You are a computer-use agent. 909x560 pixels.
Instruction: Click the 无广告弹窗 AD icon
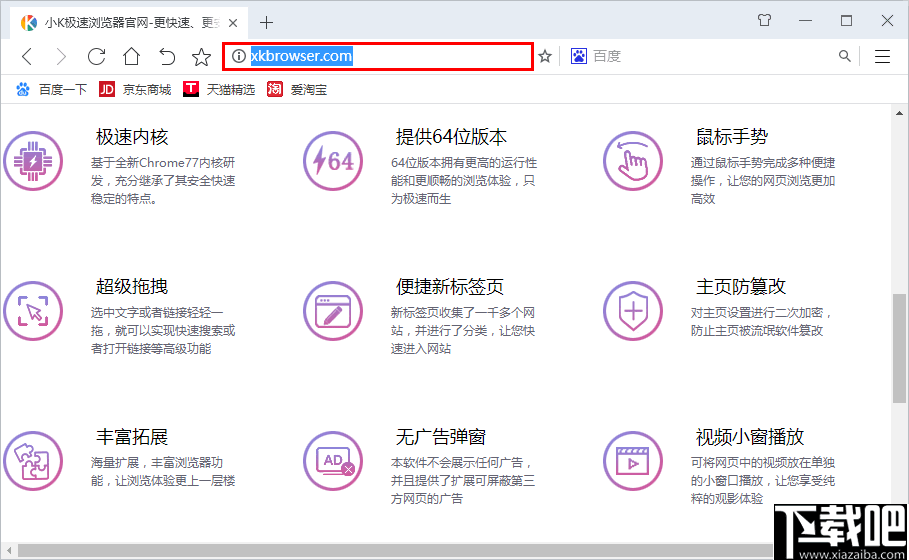point(333,461)
